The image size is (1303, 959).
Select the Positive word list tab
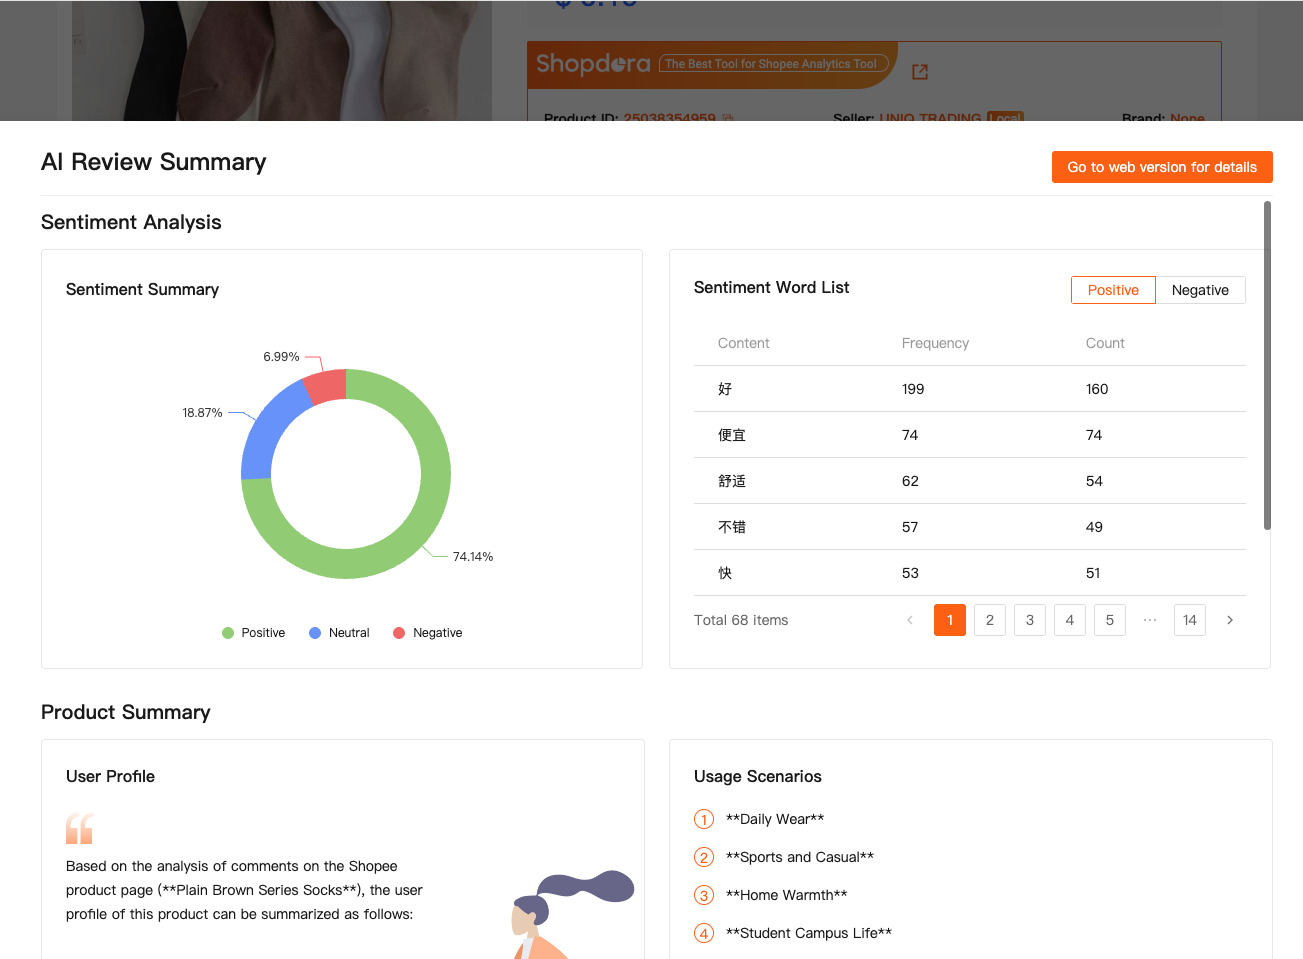(1113, 290)
